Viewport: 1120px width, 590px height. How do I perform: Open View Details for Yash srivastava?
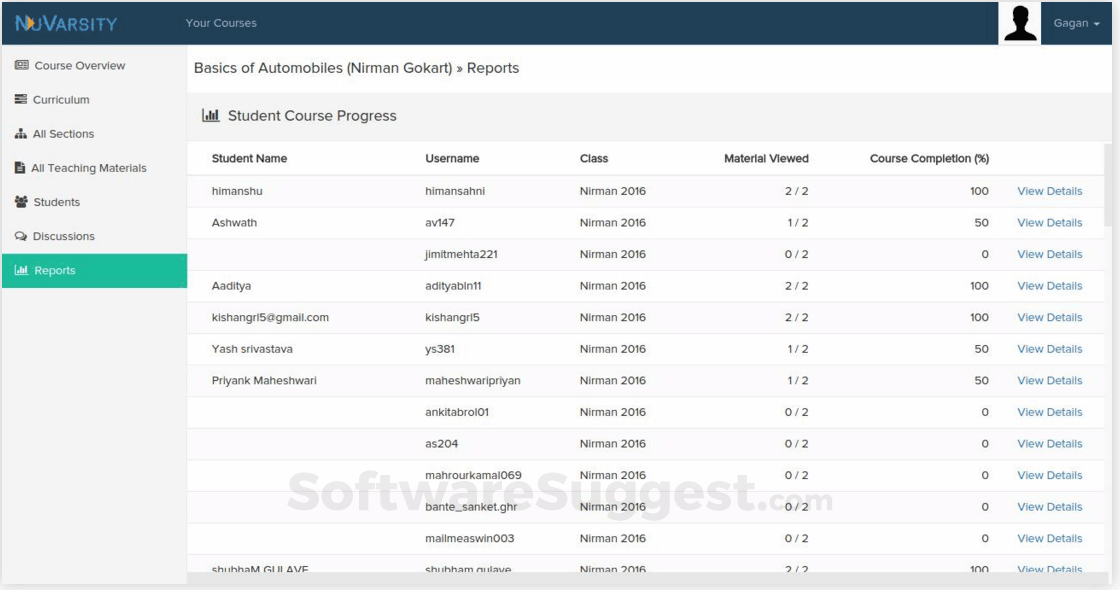coord(1049,349)
